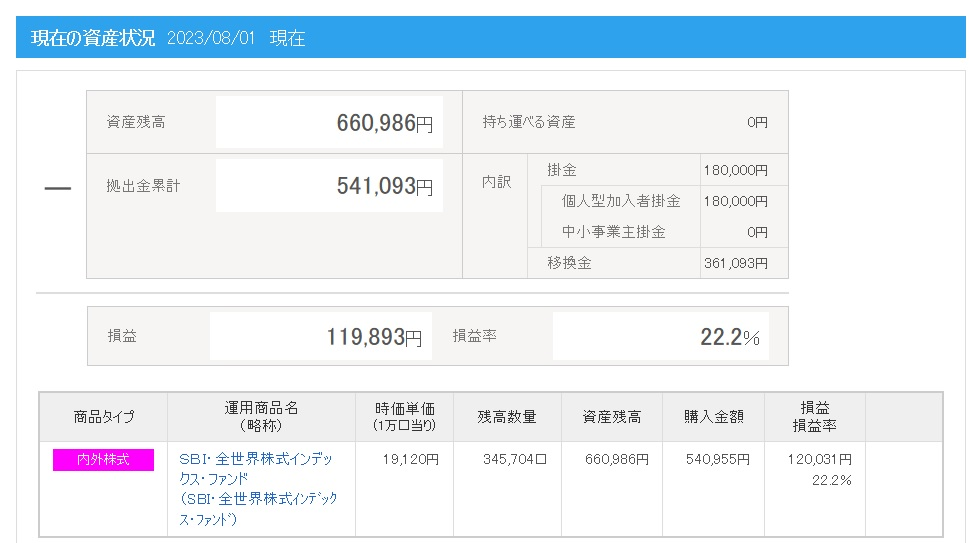Click the 移換金 row showing 361,093円
Viewport: 969px width, 543px height.
[x=657, y=263]
